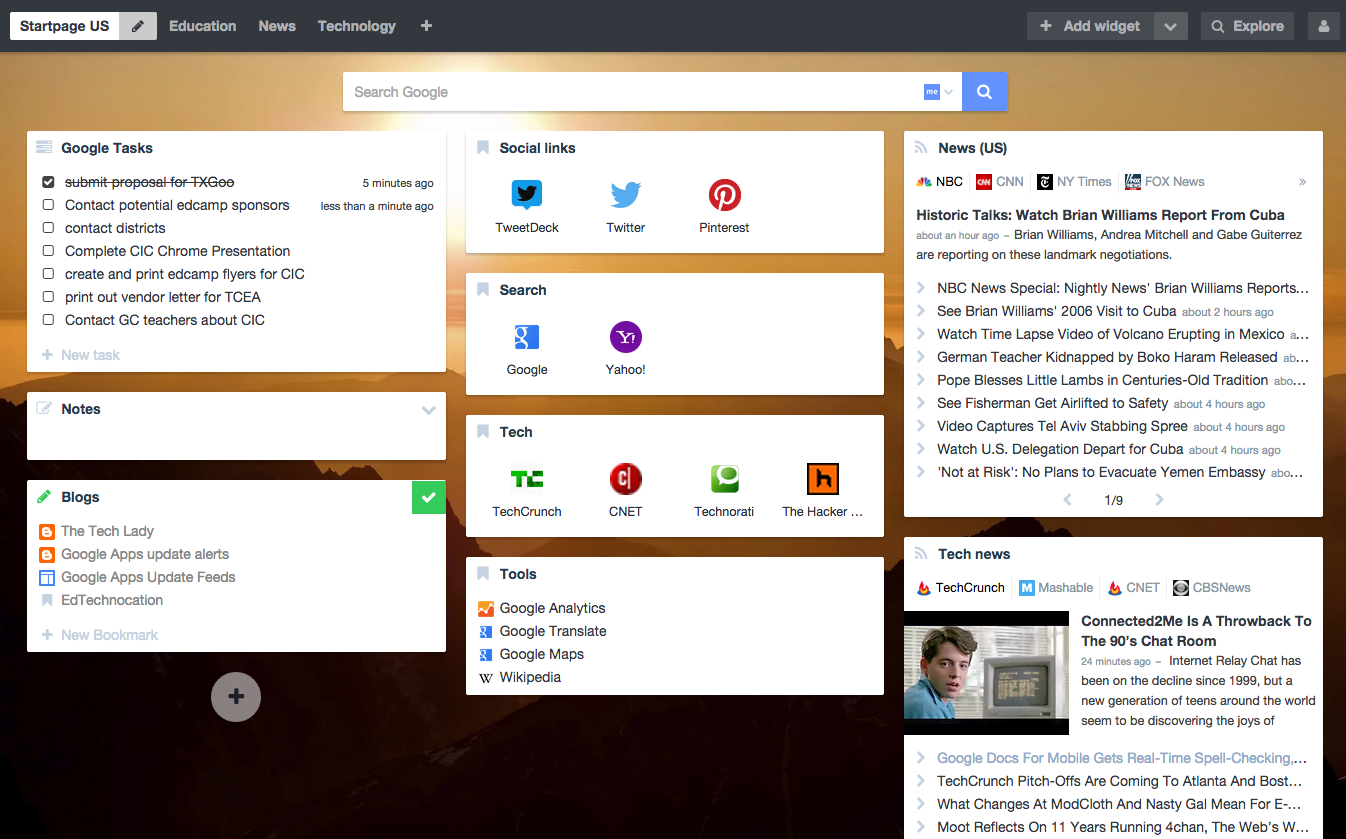The image size is (1346, 839).
Task: Select the NY Times source tab
Action: 1074,182
